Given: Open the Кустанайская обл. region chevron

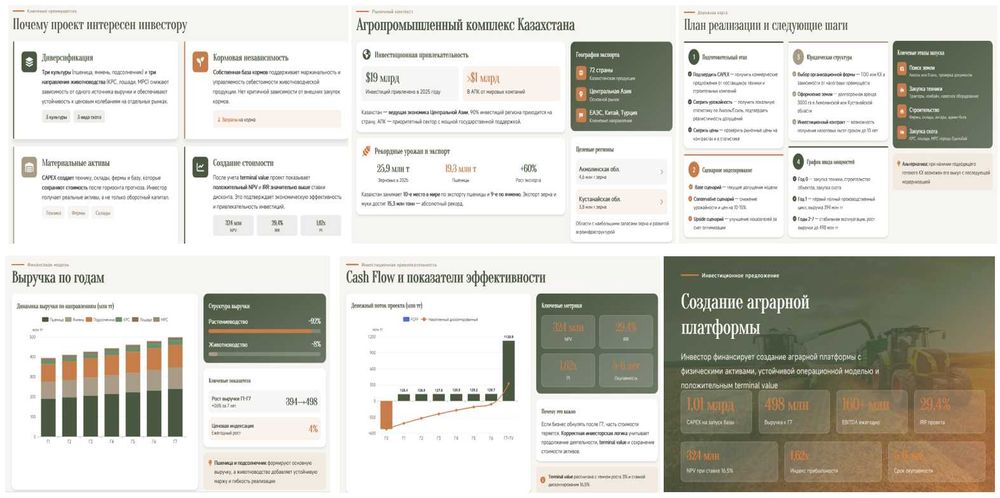Looking at the screenshot, I should (x=660, y=202).
